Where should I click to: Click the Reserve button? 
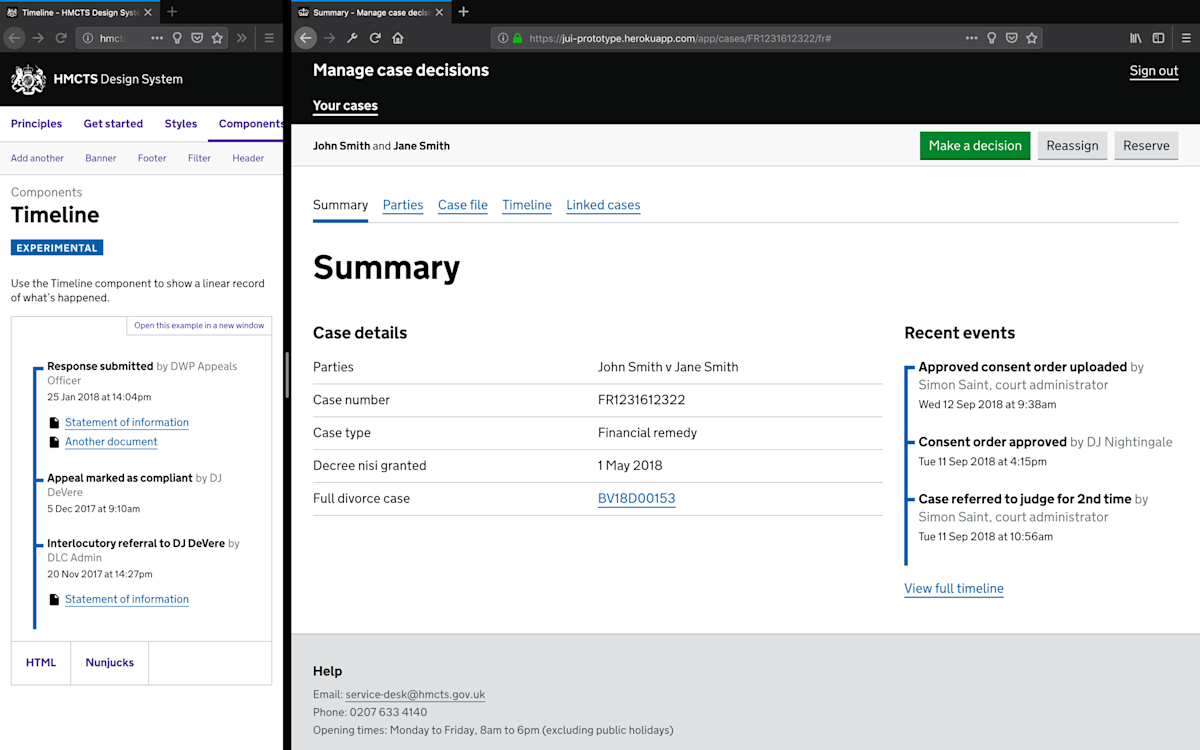pyautogui.click(x=1146, y=146)
